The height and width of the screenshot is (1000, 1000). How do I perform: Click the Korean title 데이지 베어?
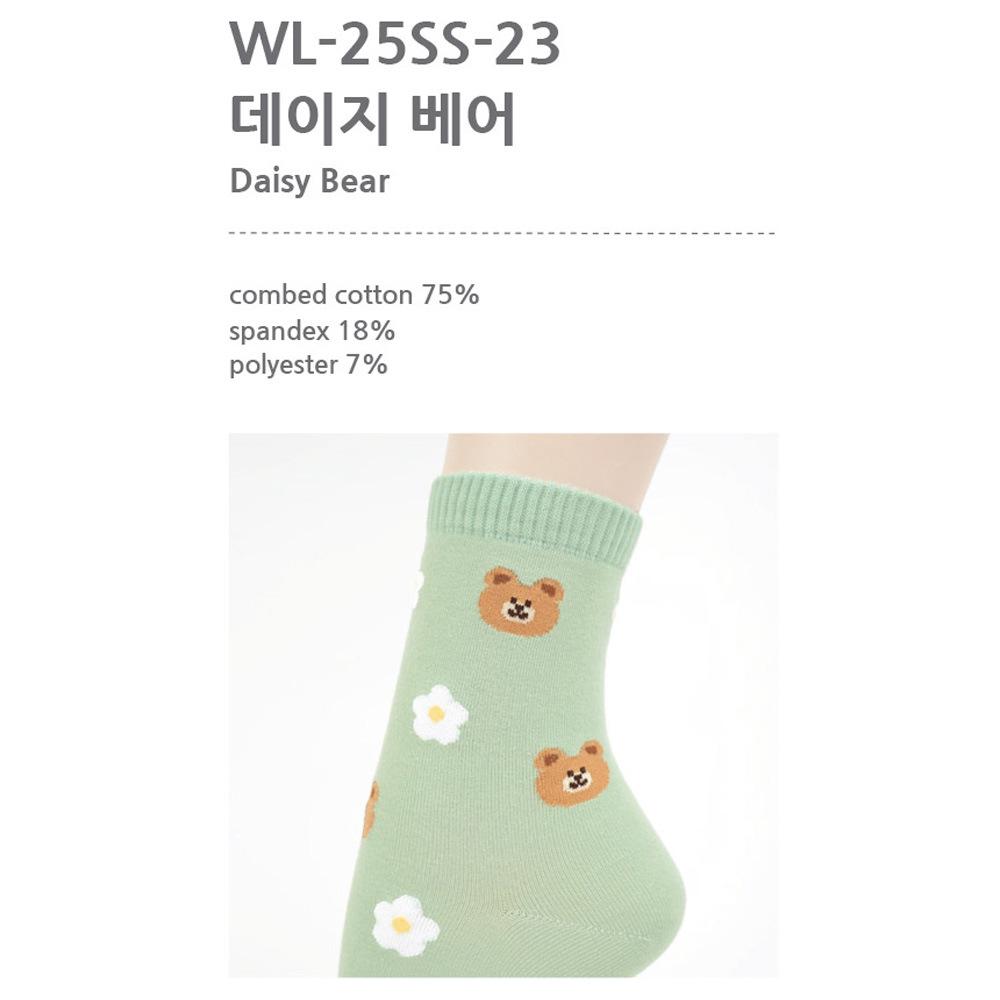[372, 120]
